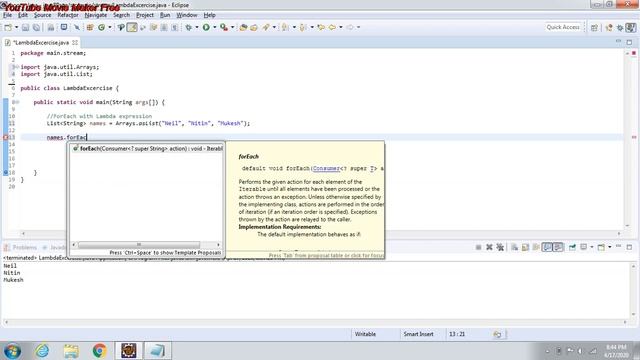
Task: Collapse the main method fold marker
Action: [x=16, y=102]
